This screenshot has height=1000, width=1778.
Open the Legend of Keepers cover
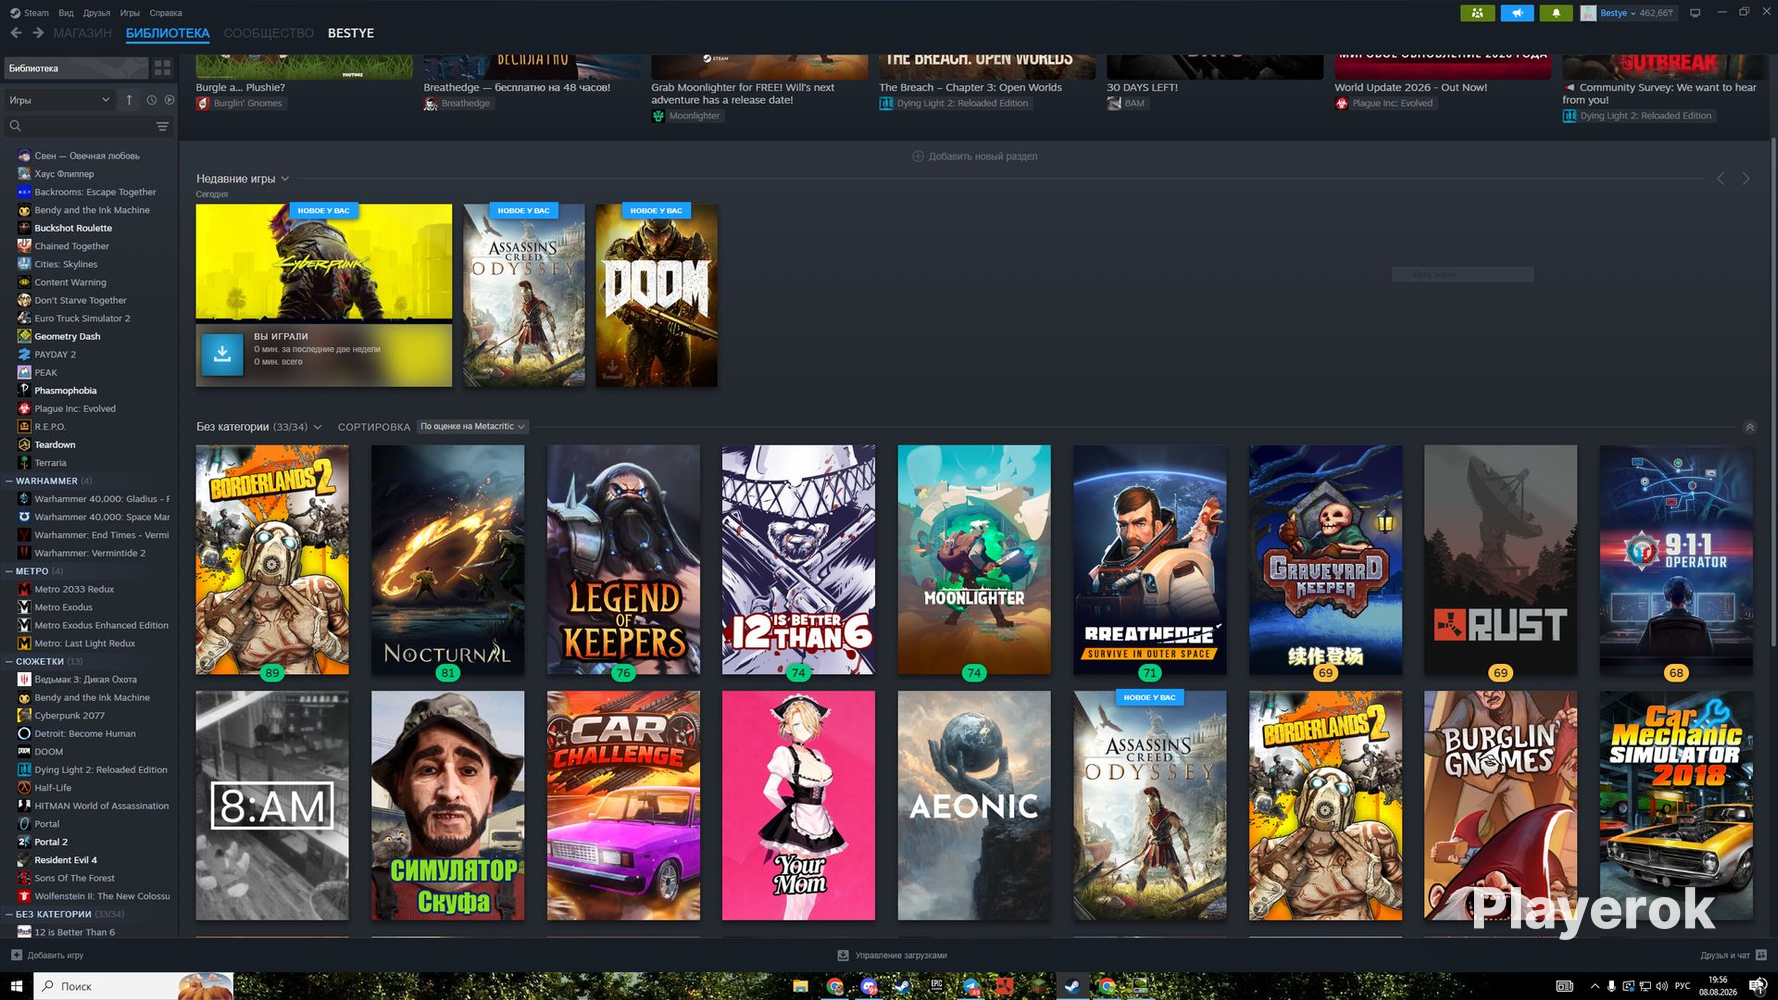click(x=623, y=559)
